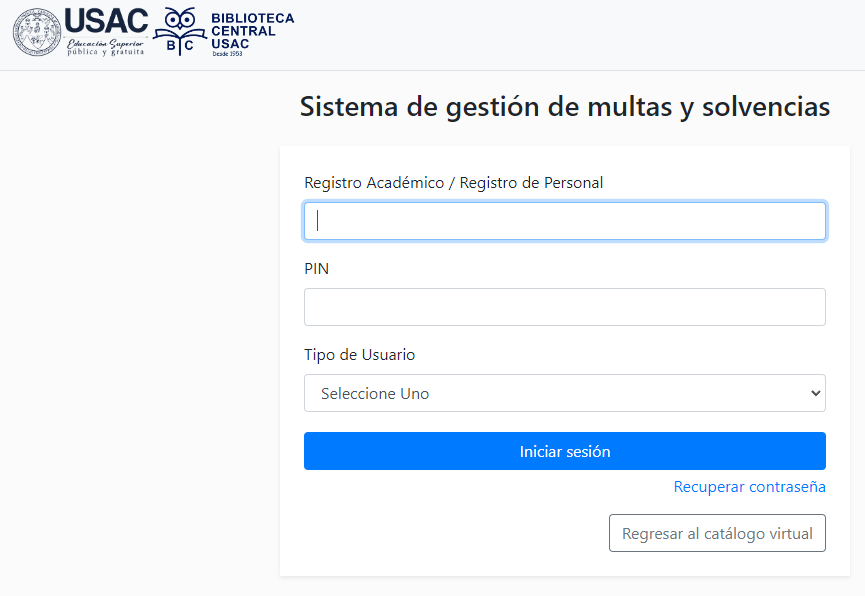Viewport: 865px width, 596px height.
Task: Focus the Registro Académico input field
Action: point(564,221)
